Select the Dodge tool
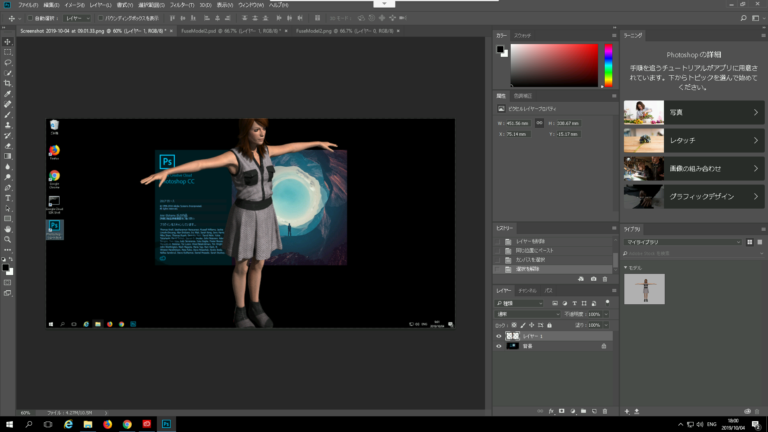The image size is (768, 432). pyautogui.click(x=8, y=177)
